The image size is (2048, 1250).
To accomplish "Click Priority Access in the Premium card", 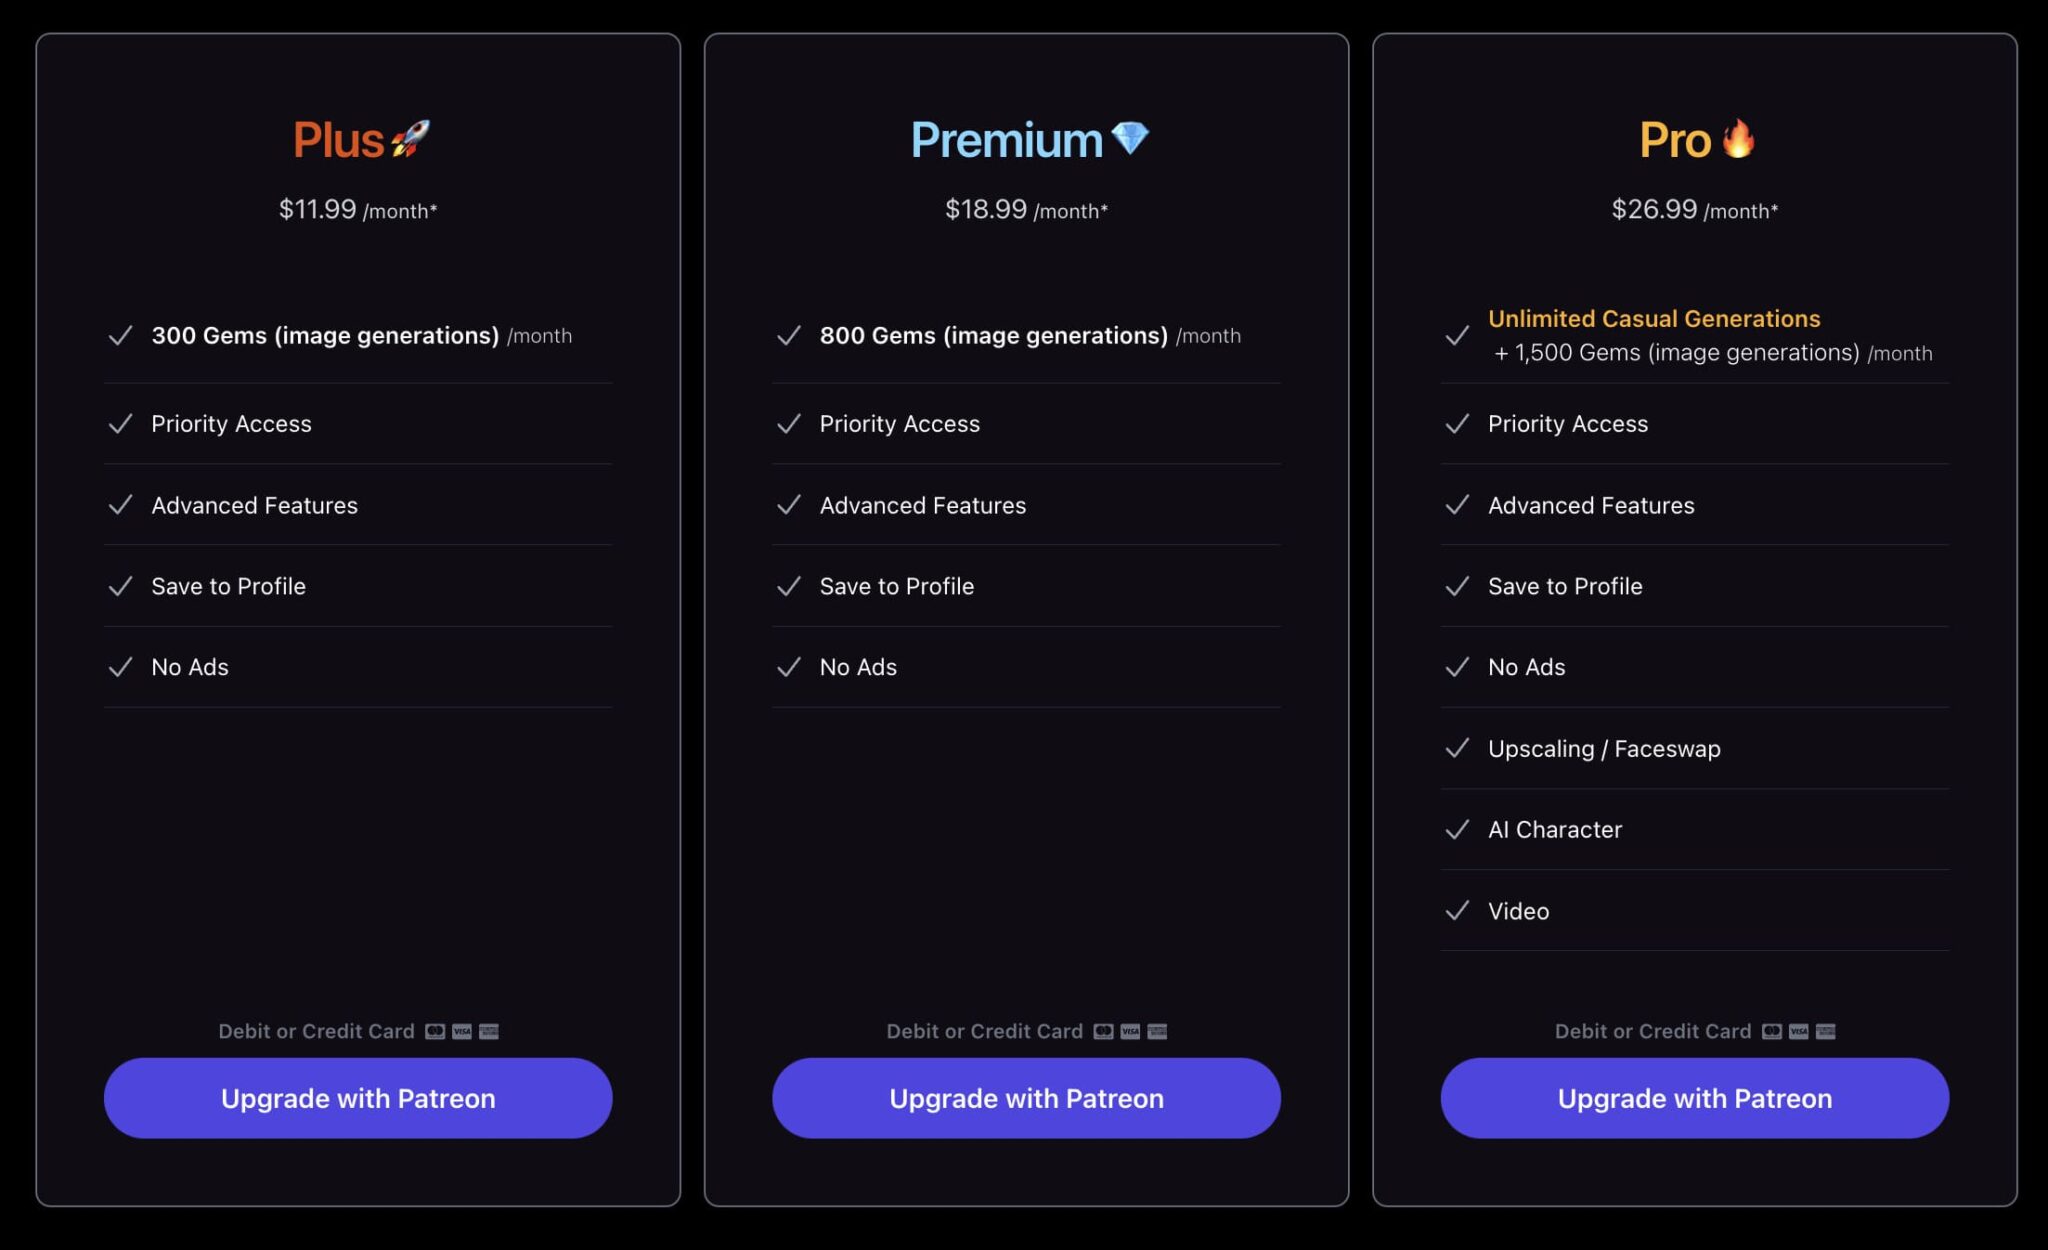I will 899,424.
